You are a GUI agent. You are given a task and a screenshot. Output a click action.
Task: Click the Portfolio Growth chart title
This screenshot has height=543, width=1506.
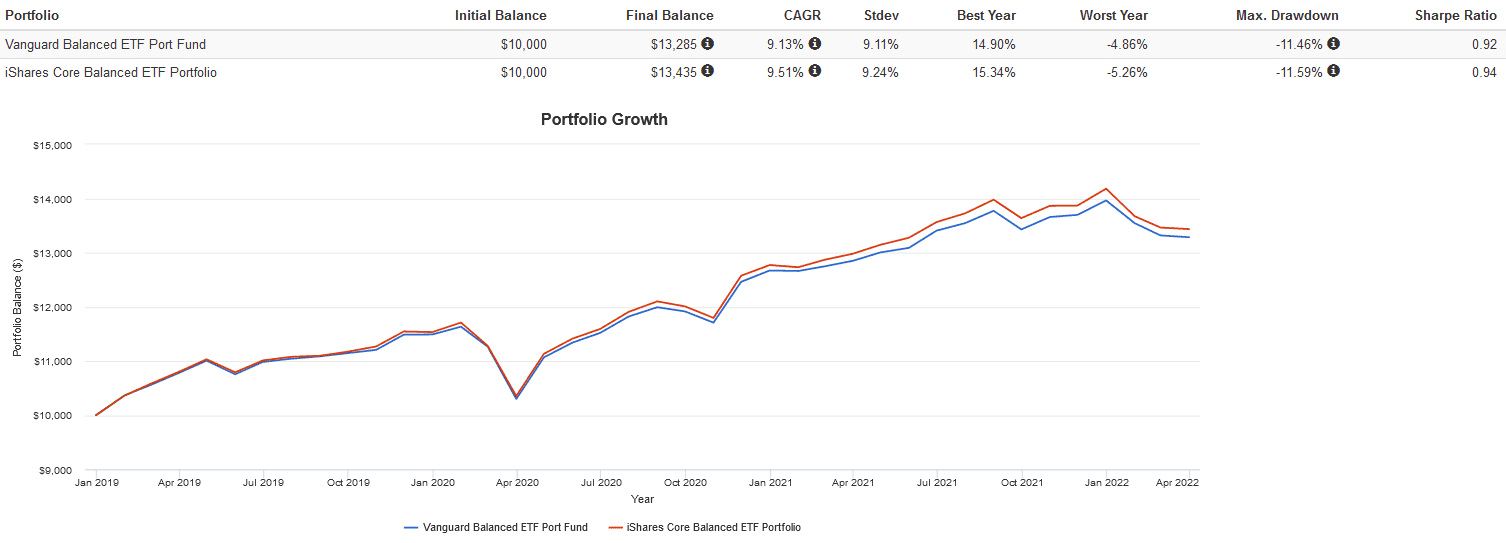(x=604, y=120)
